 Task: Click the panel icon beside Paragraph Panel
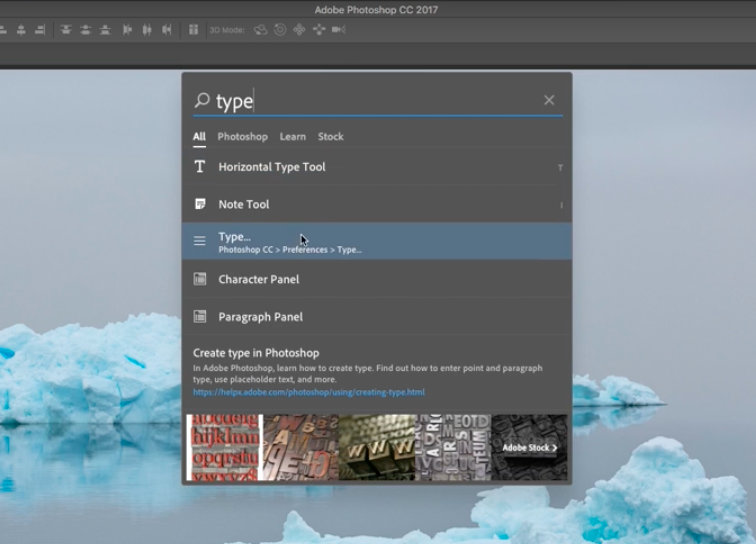pos(200,316)
